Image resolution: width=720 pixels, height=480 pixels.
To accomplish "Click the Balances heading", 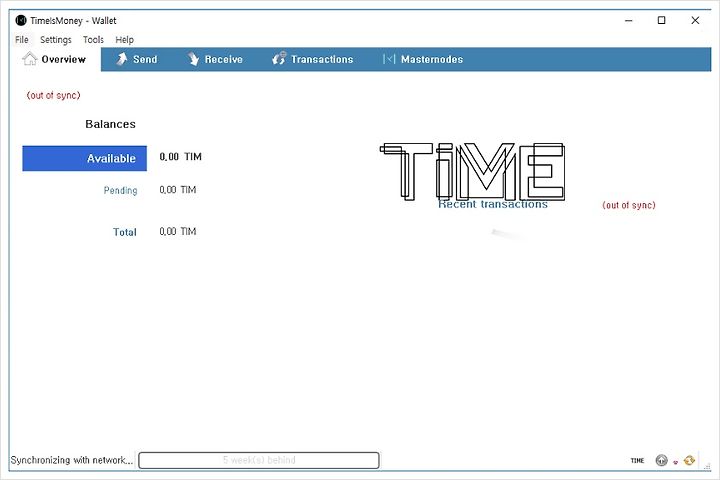I will [110, 124].
